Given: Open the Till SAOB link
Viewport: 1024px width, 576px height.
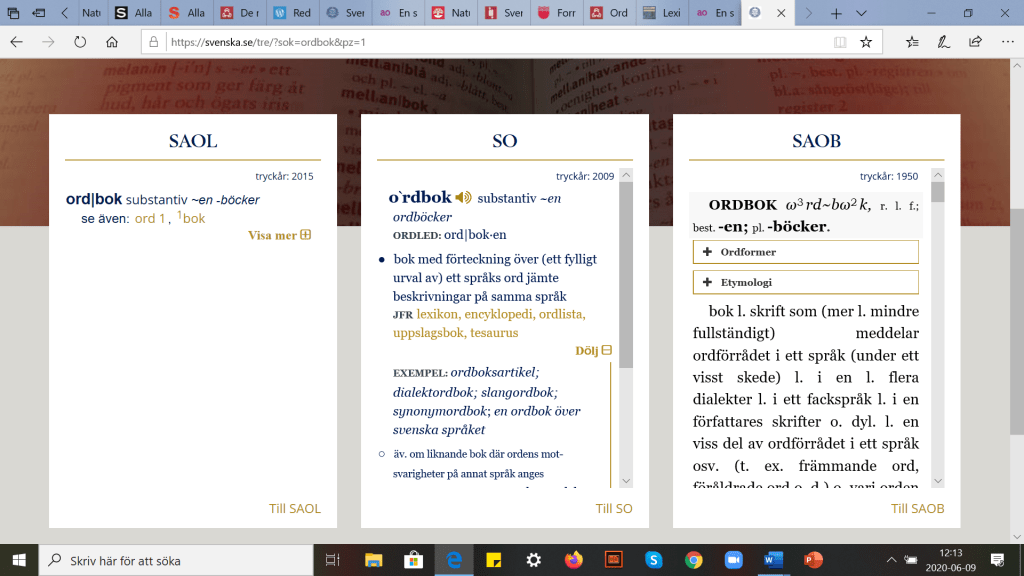Looking at the screenshot, I should coord(917,508).
